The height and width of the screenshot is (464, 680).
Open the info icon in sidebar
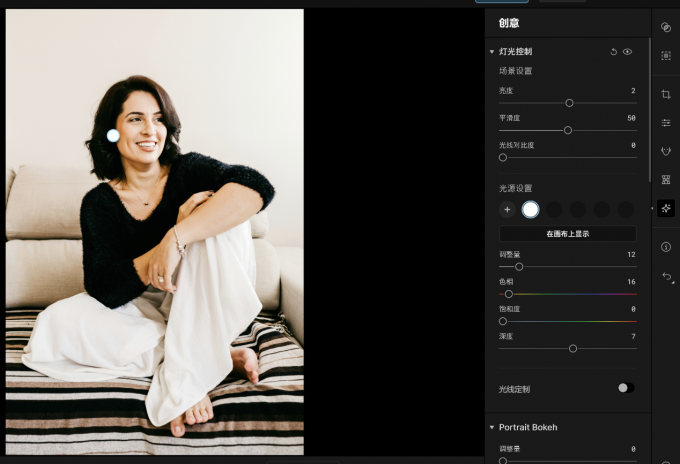[x=666, y=247]
